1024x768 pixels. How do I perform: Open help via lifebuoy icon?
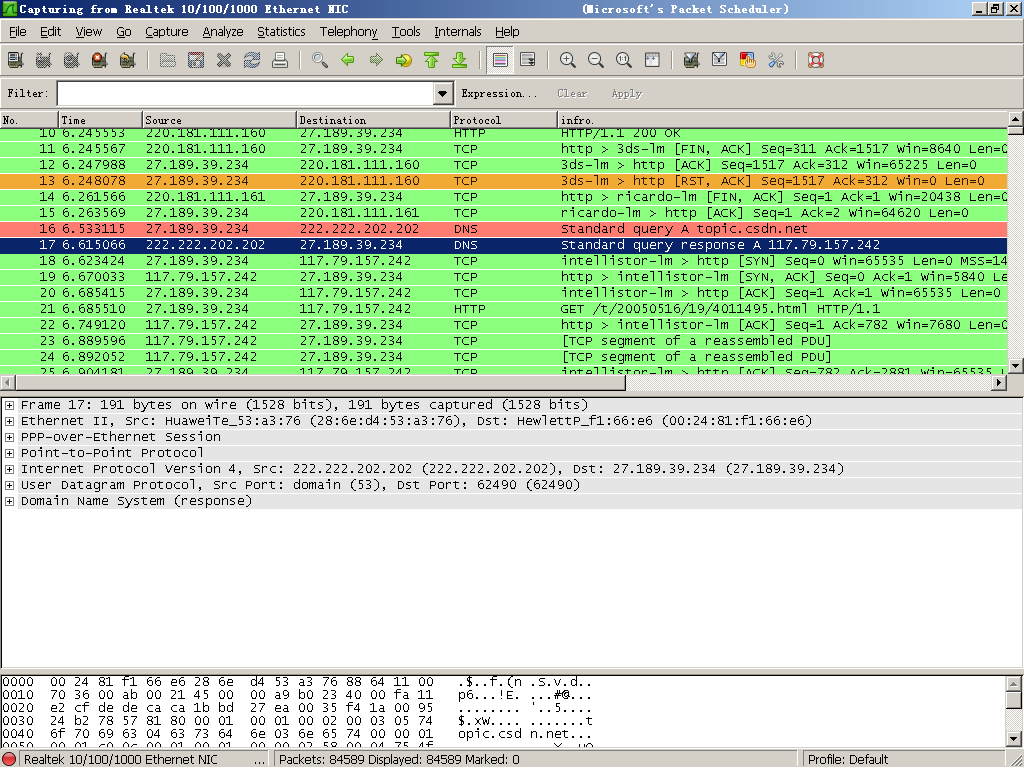(816, 60)
